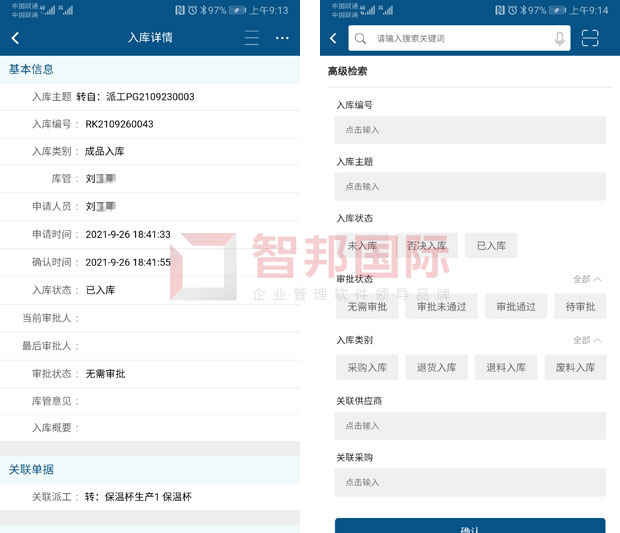Tap the 关联单据 section header

coord(31,469)
